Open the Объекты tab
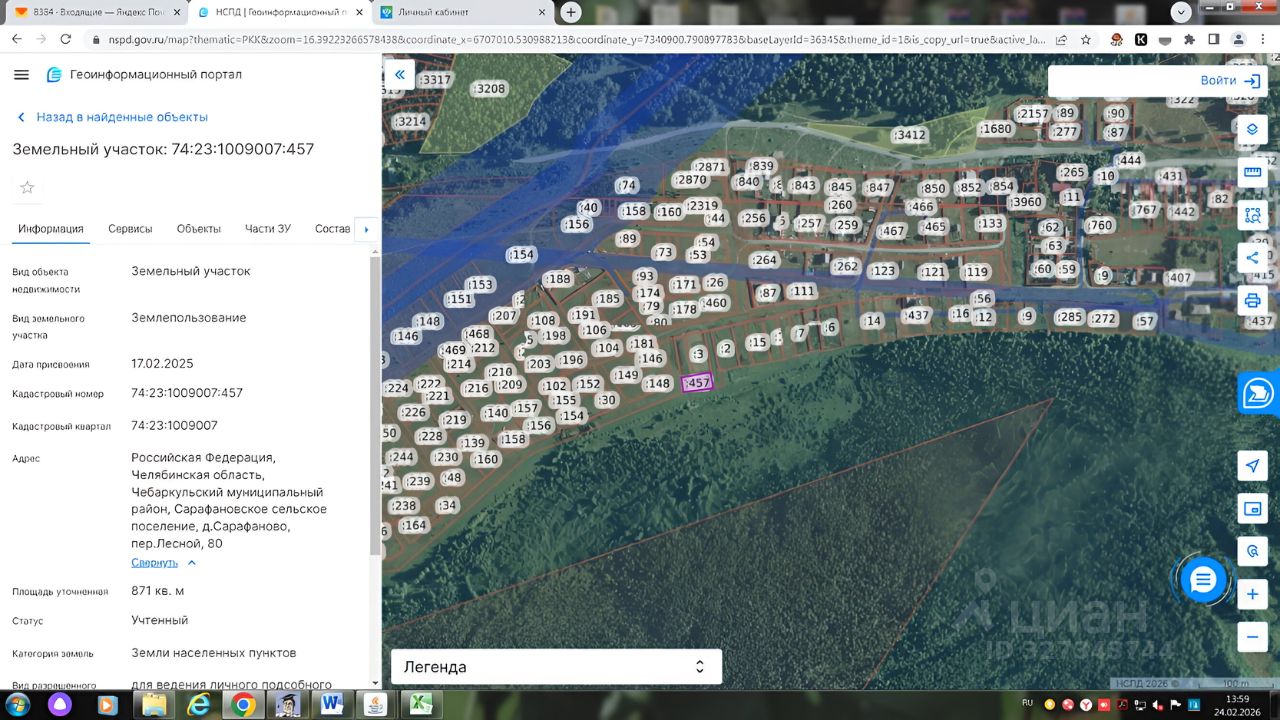 click(198, 229)
